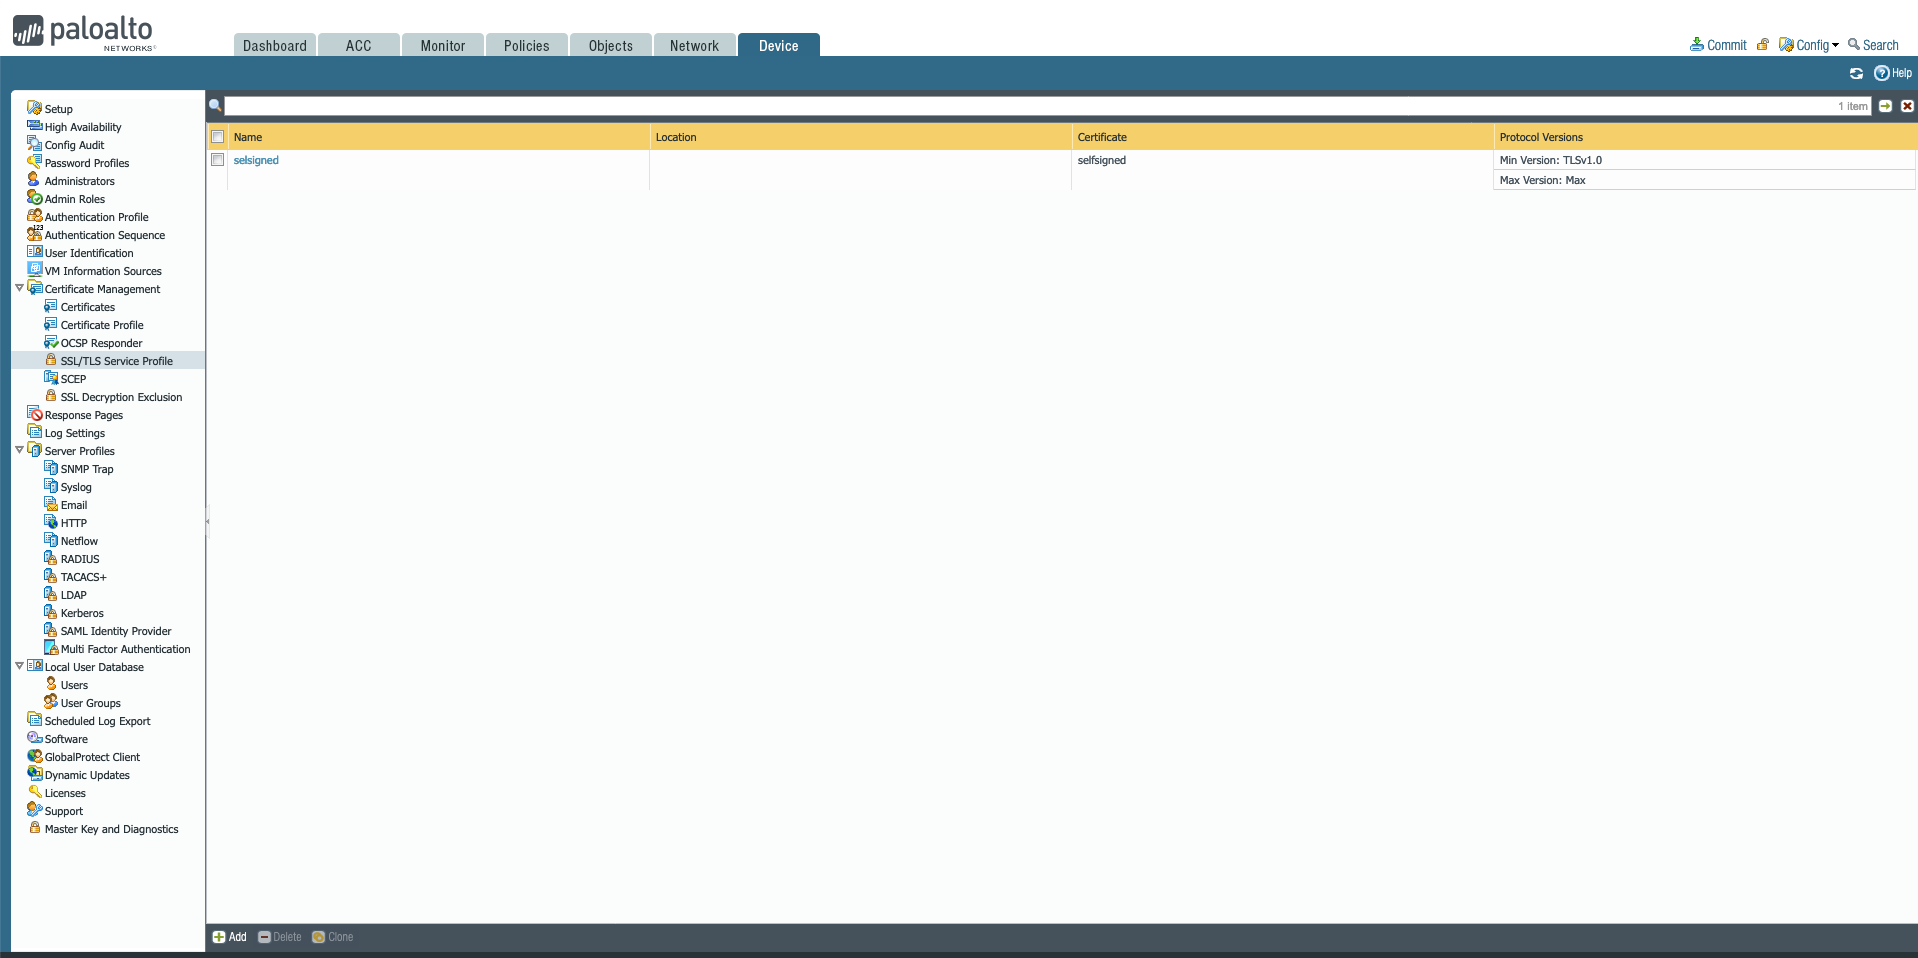Image resolution: width=1918 pixels, height=958 pixels.
Task: Collapse the Server Profiles tree section
Action: (x=19, y=449)
